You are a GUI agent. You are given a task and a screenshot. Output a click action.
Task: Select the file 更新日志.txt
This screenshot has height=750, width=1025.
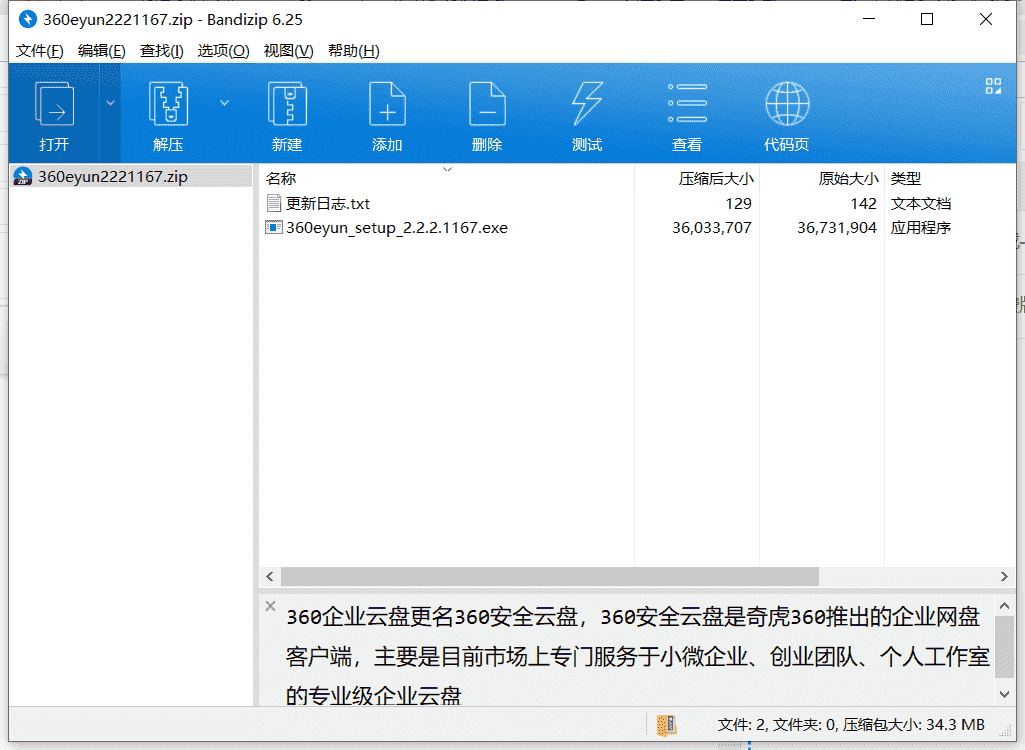click(x=328, y=203)
